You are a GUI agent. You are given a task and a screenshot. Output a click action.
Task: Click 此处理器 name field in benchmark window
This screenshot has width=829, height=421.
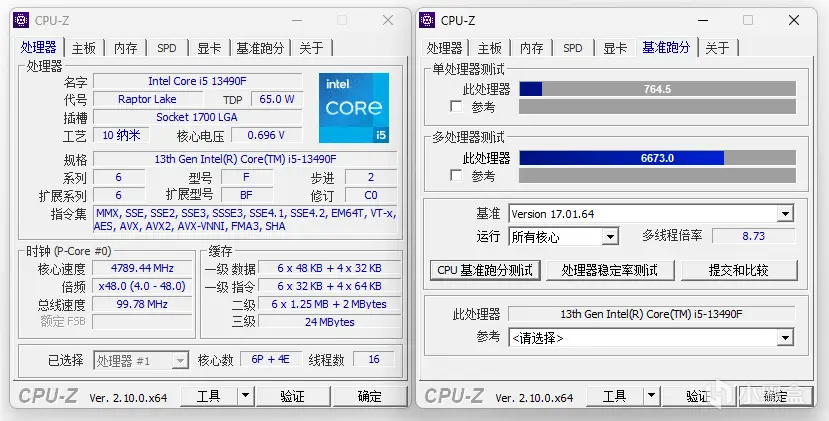coord(651,314)
